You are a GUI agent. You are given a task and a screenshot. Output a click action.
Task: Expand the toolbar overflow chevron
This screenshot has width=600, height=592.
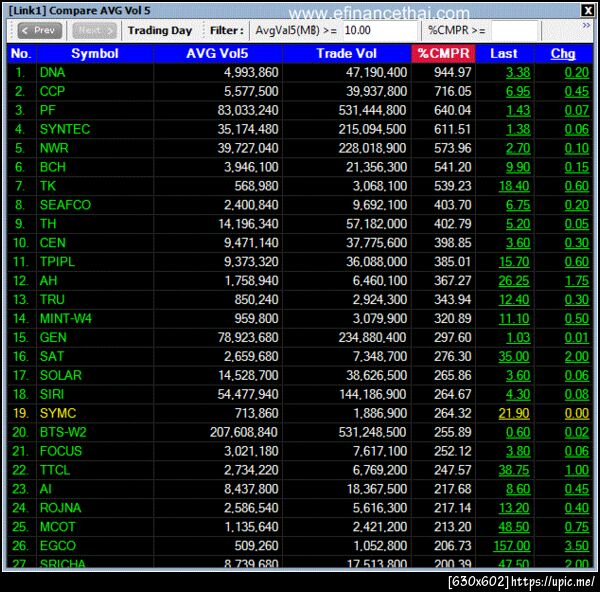click(x=586, y=26)
